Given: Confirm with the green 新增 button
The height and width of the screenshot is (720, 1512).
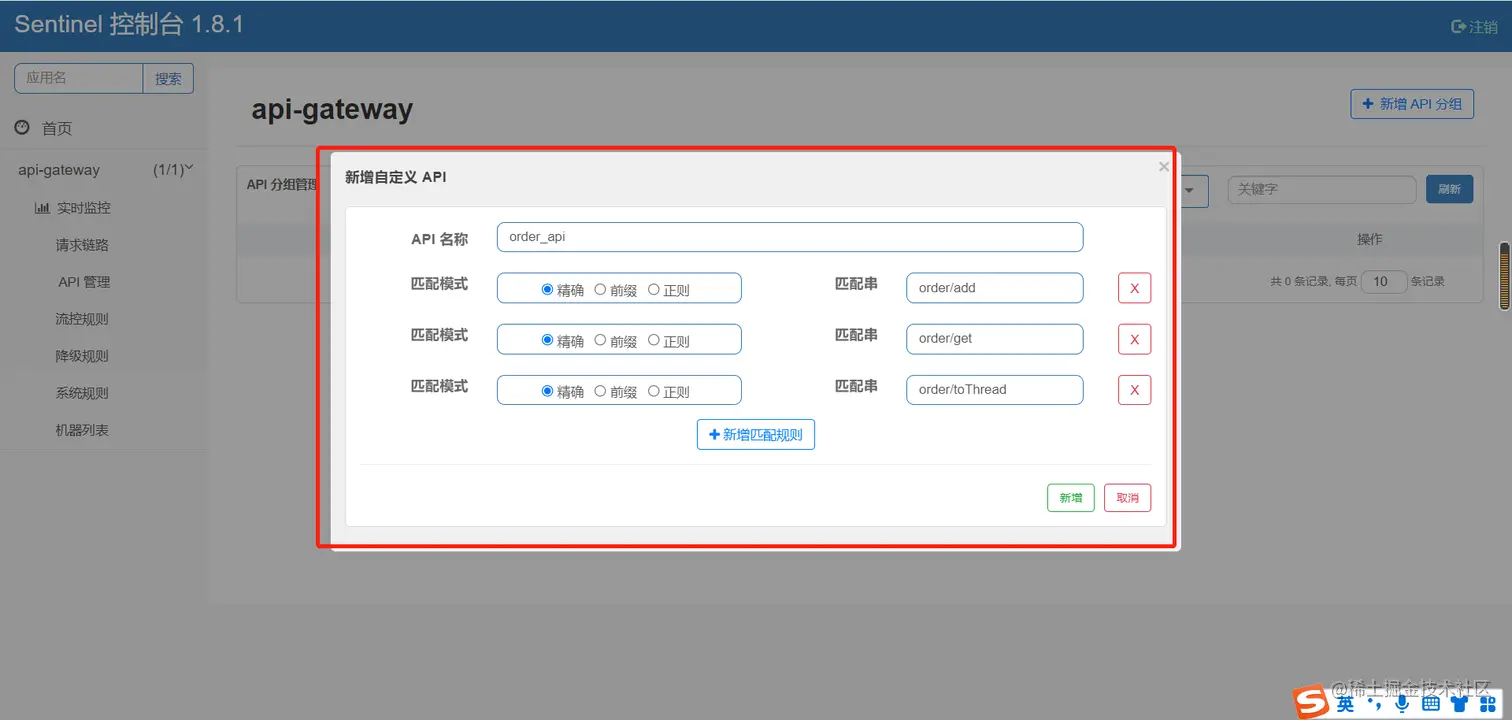Looking at the screenshot, I should tap(1071, 498).
